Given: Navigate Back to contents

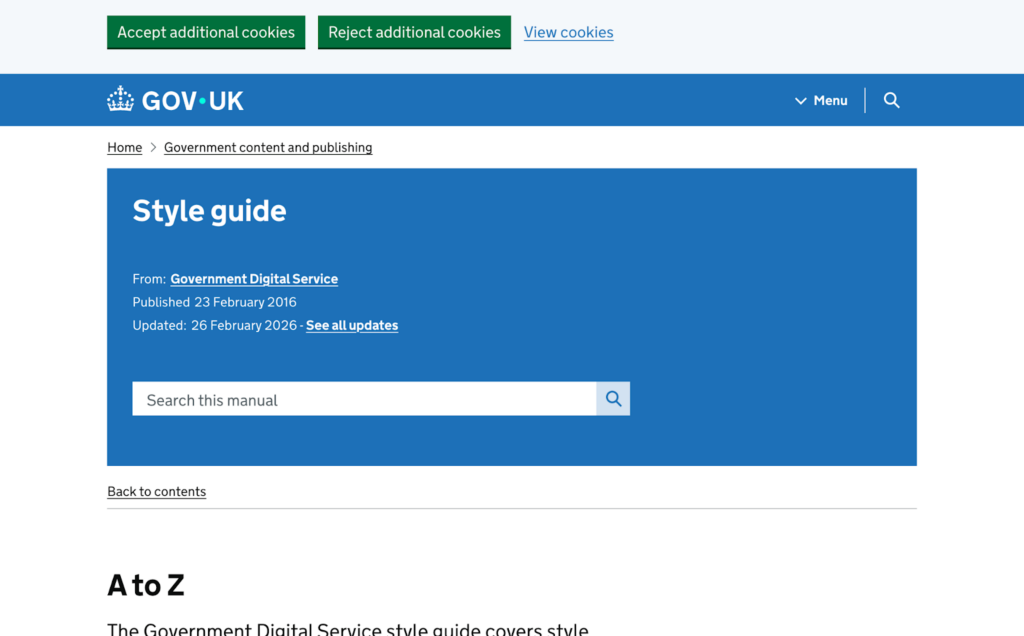Looking at the screenshot, I should (156, 491).
